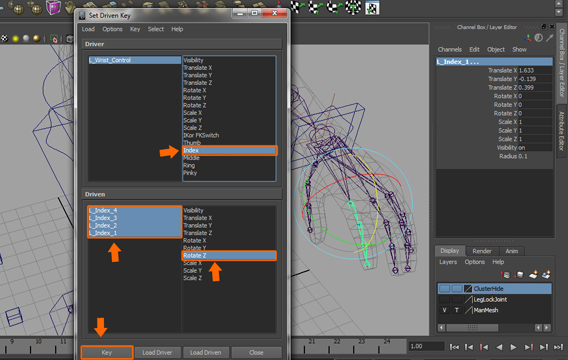This screenshot has width=568, height=360.
Task: Open the Load menu in Set Driven Key
Action: (88, 29)
